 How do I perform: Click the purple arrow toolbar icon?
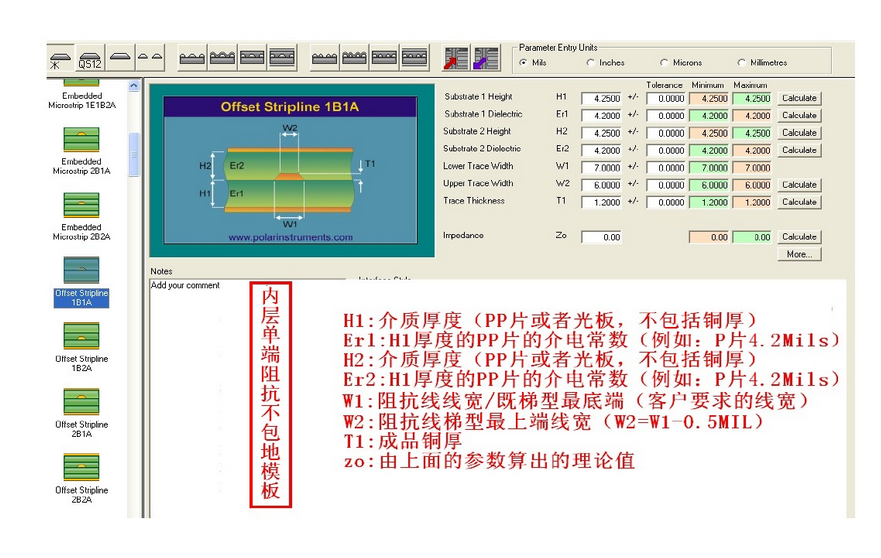[485, 58]
